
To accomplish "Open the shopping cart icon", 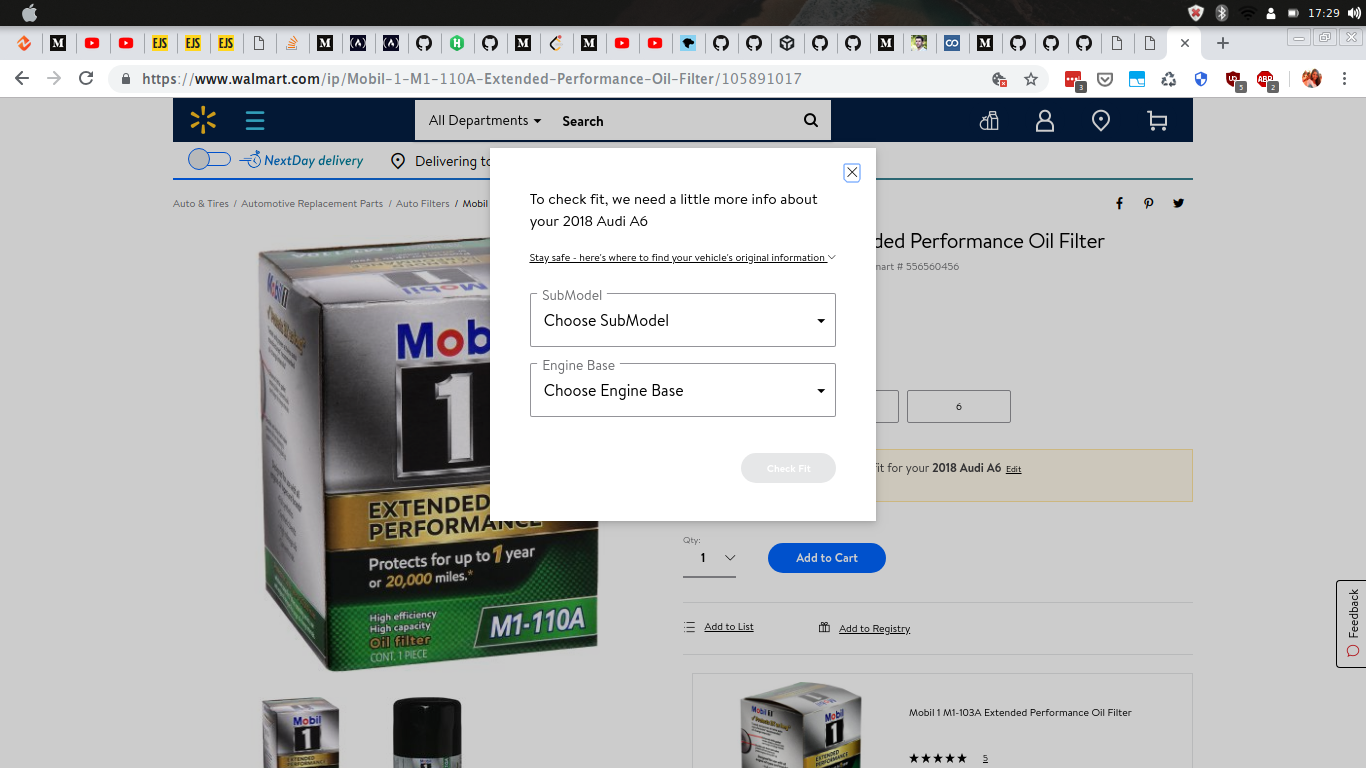I will click(x=1157, y=121).
